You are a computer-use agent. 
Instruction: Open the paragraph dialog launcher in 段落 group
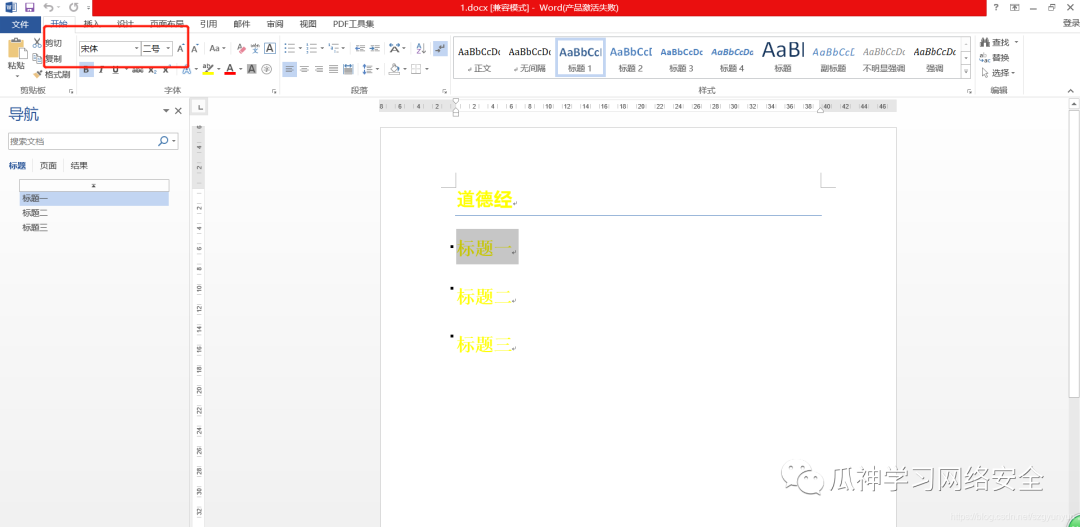pos(444,91)
